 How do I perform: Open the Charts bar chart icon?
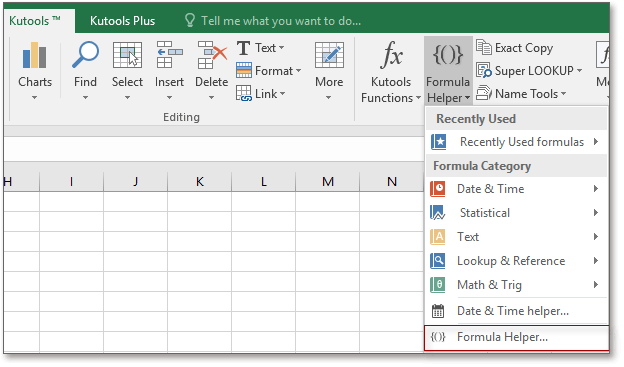(34, 55)
